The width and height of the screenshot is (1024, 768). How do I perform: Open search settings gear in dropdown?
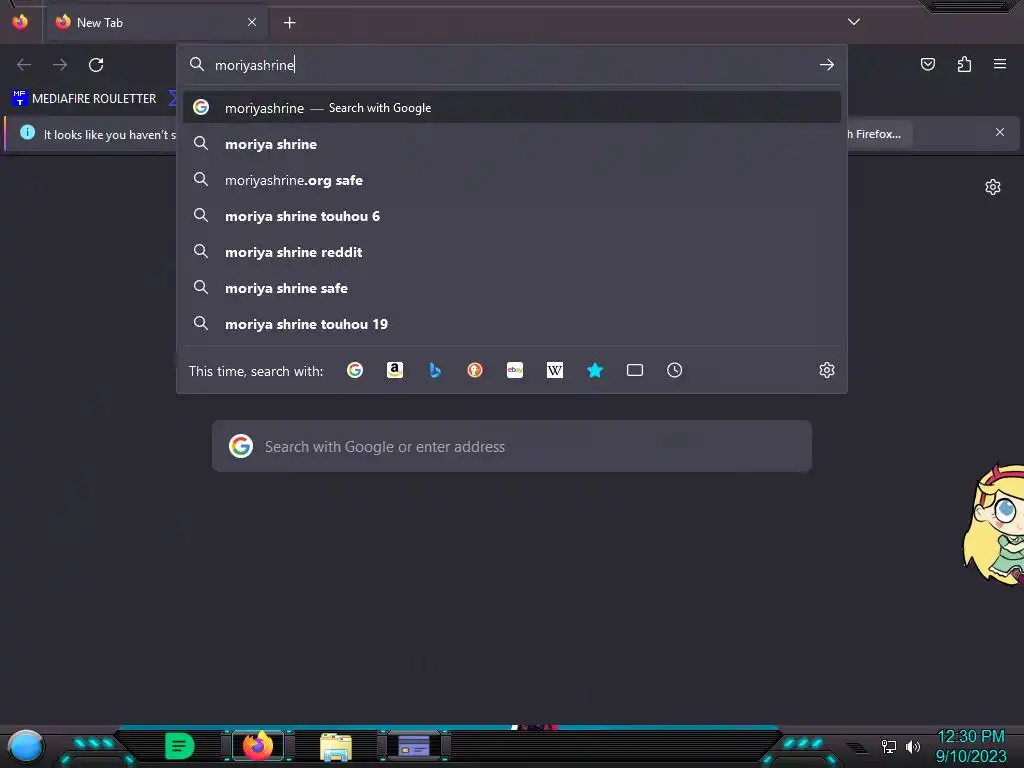click(x=827, y=370)
